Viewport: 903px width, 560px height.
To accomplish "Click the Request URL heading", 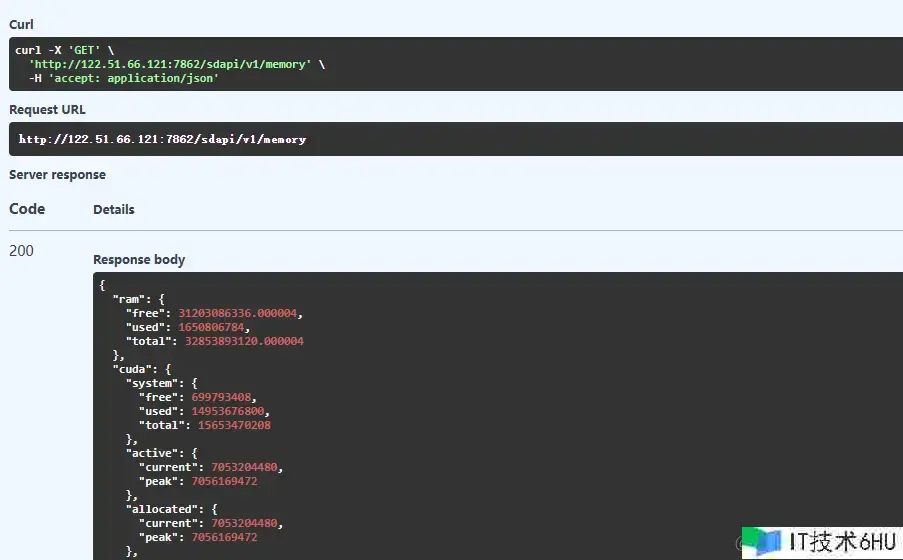I will pyautogui.click(x=47, y=109).
